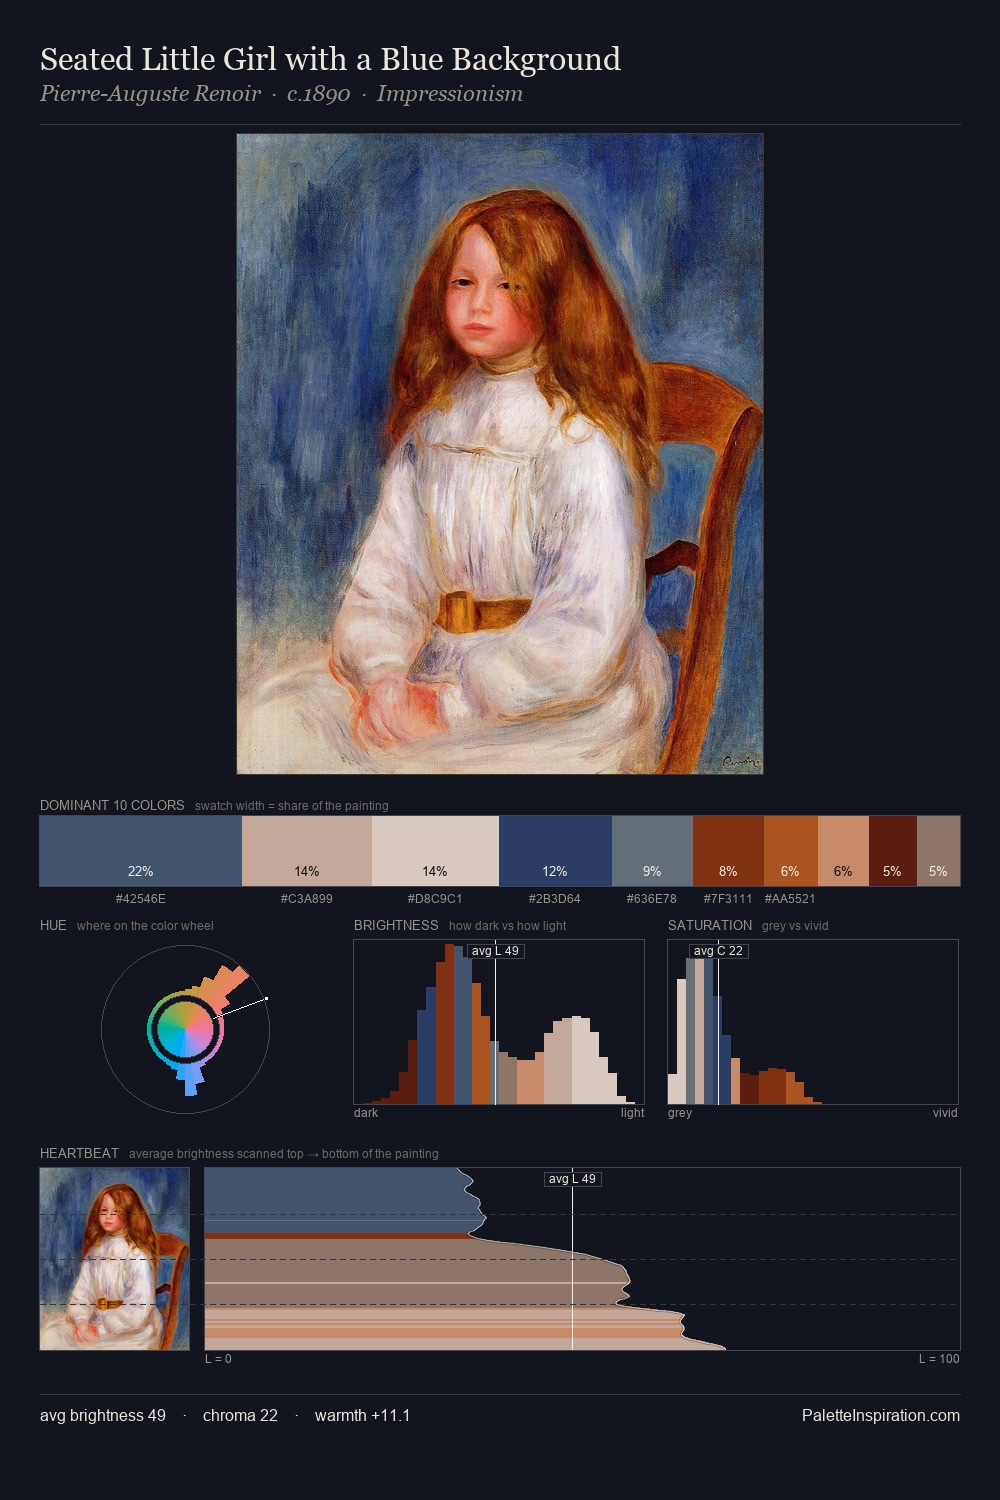
Task: Click the 'light' axis label
Action: [x=633, y=1113]
